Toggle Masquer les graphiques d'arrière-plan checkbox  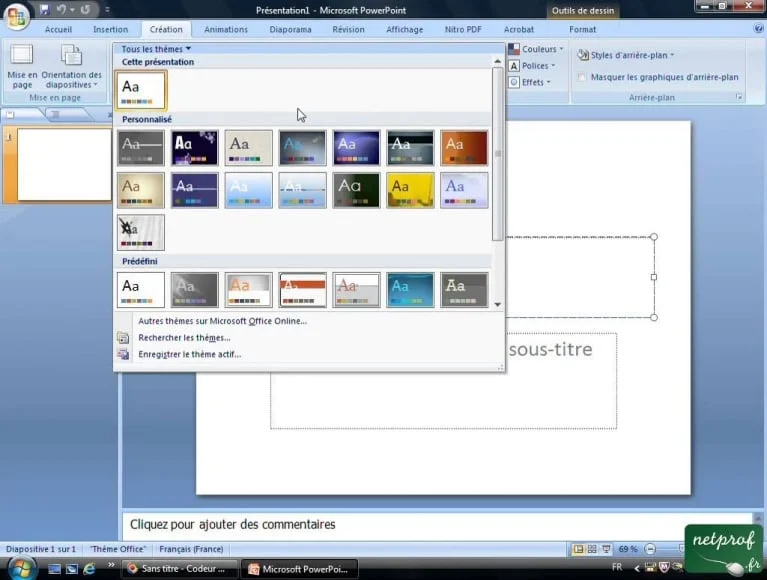tap(582, 77)
